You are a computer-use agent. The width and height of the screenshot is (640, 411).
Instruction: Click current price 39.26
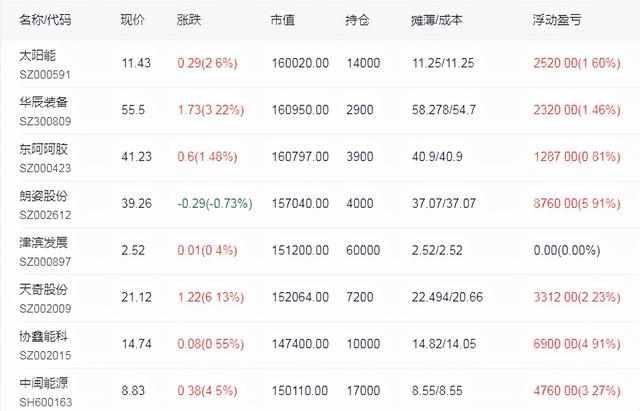coord(136,203)
